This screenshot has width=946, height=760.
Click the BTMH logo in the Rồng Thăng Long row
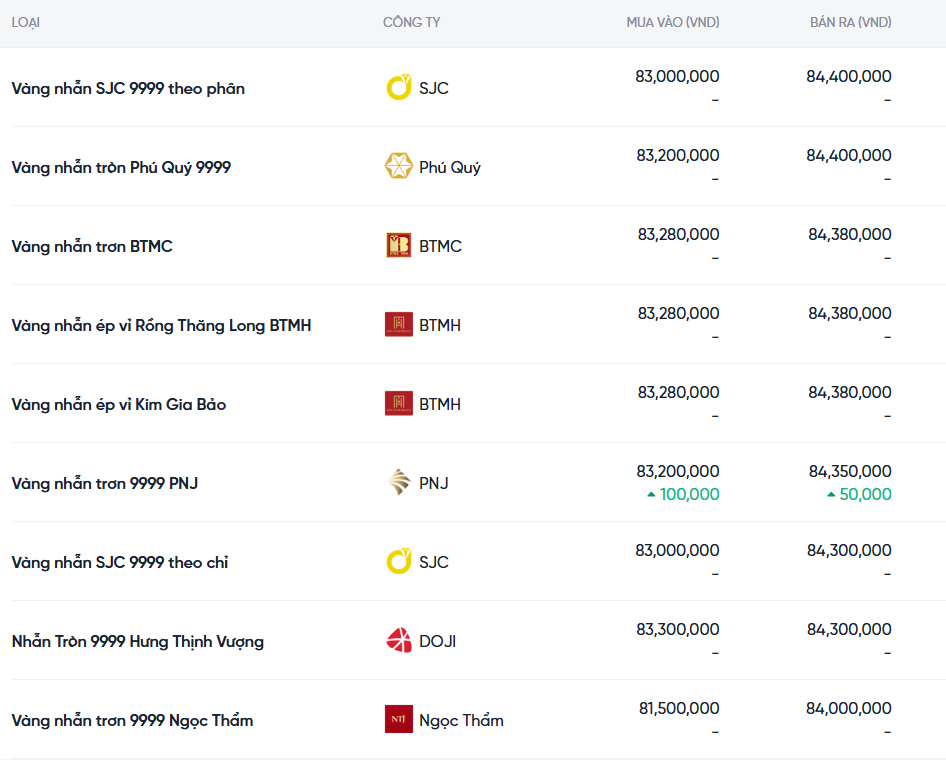tap(399, 325)
